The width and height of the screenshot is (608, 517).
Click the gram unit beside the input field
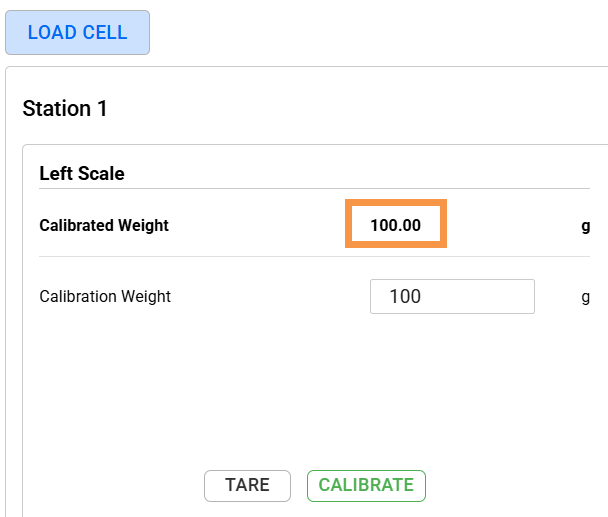tap(586, 297)
